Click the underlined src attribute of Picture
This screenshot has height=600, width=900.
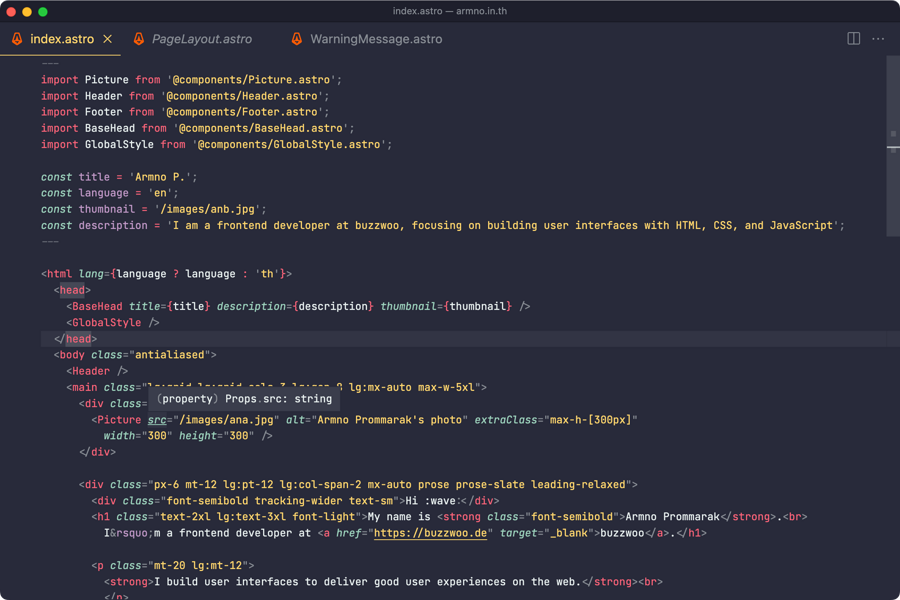pyautogui.click(x=157, y=420)
